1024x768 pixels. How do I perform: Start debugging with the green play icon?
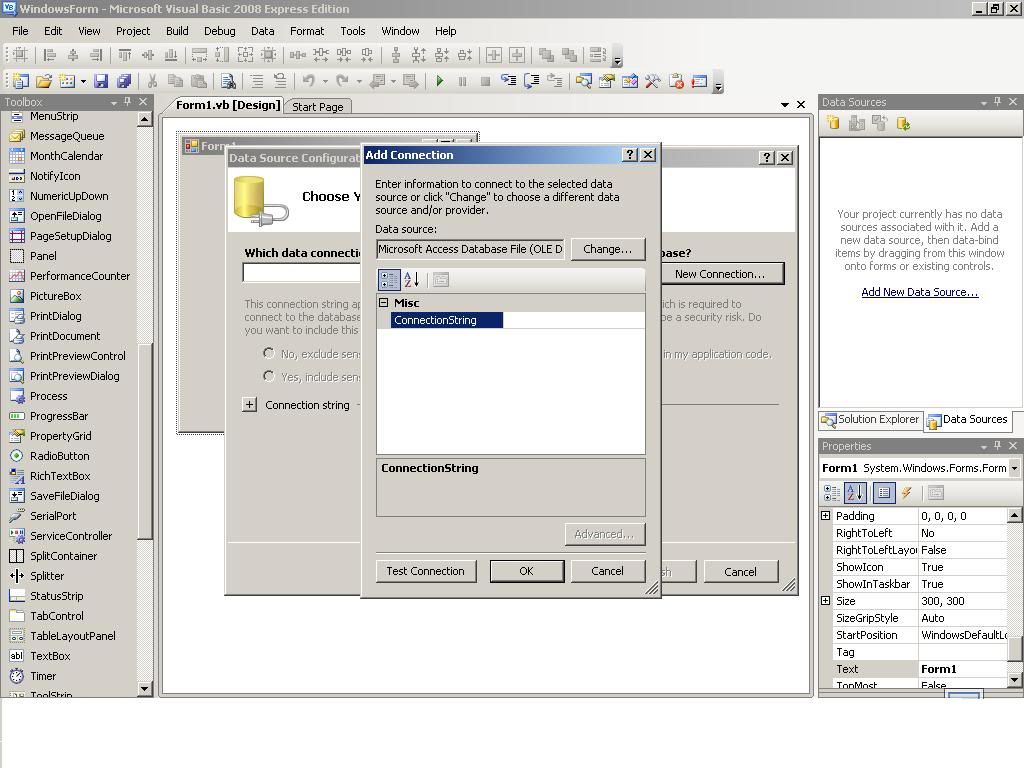[x=440, y=81]
